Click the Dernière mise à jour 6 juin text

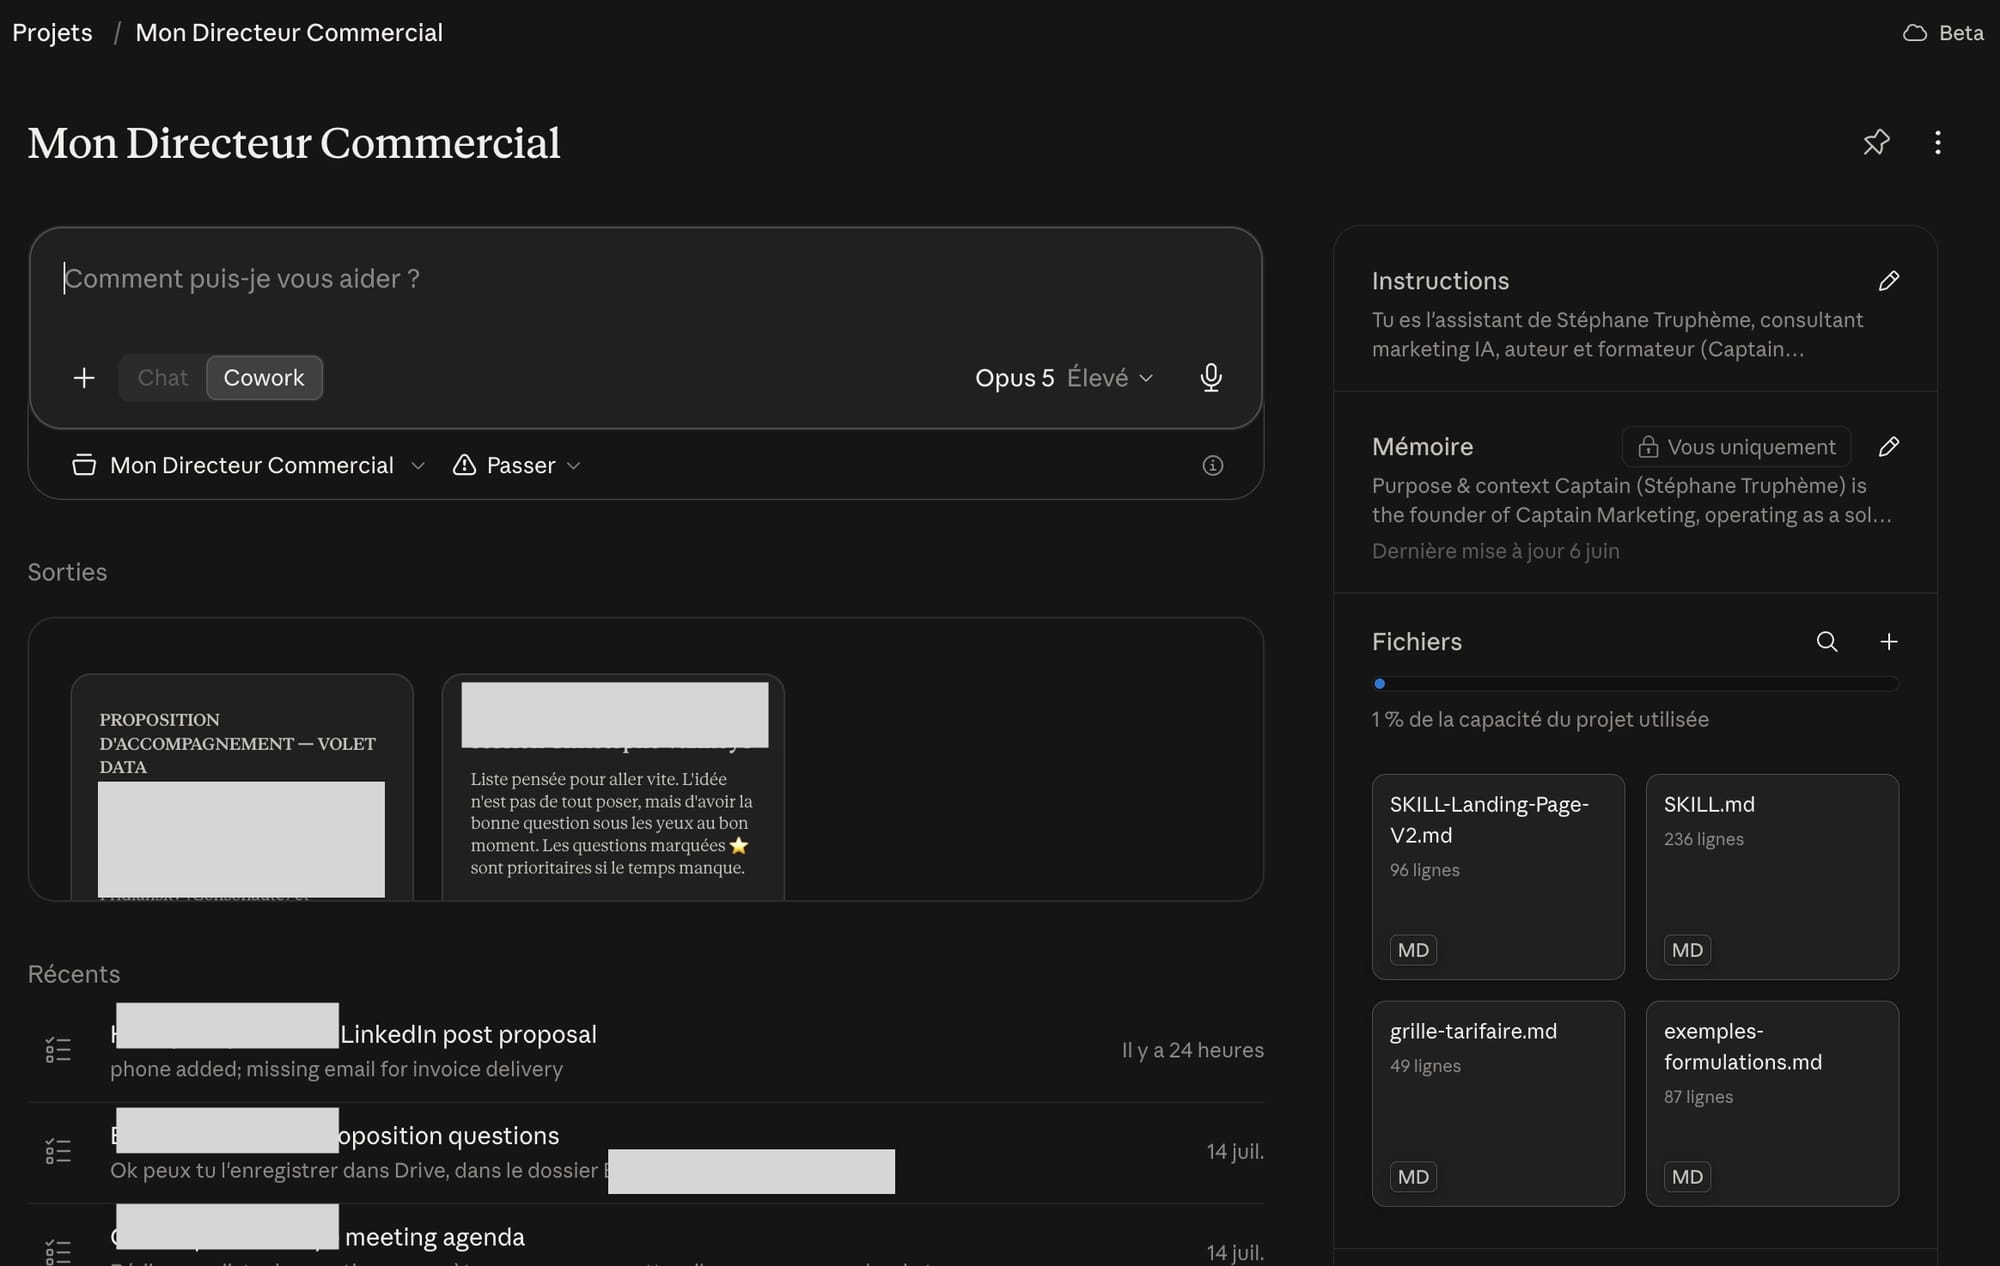coord(1495,551)
